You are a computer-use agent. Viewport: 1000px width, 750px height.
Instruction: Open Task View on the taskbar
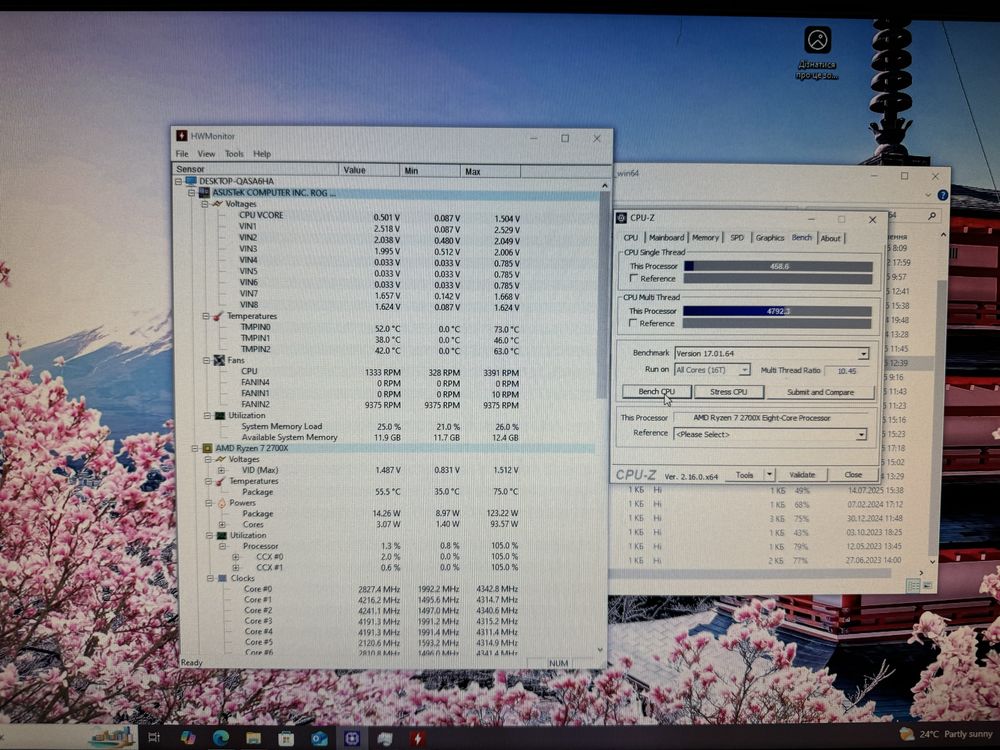click(x=154, y=738)
